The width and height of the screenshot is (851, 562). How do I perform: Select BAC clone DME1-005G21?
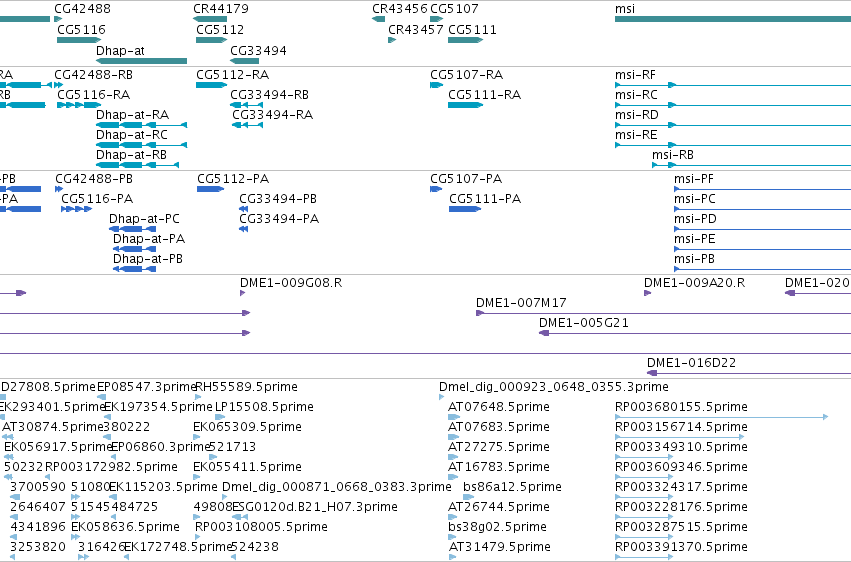[695, 333]
